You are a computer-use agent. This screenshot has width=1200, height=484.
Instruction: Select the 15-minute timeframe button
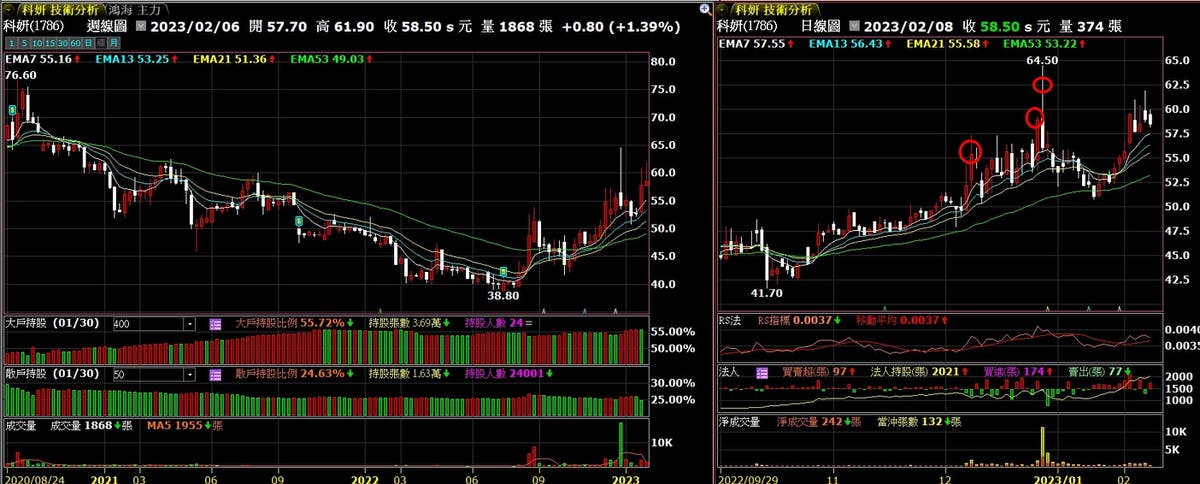tap(50, 43)
